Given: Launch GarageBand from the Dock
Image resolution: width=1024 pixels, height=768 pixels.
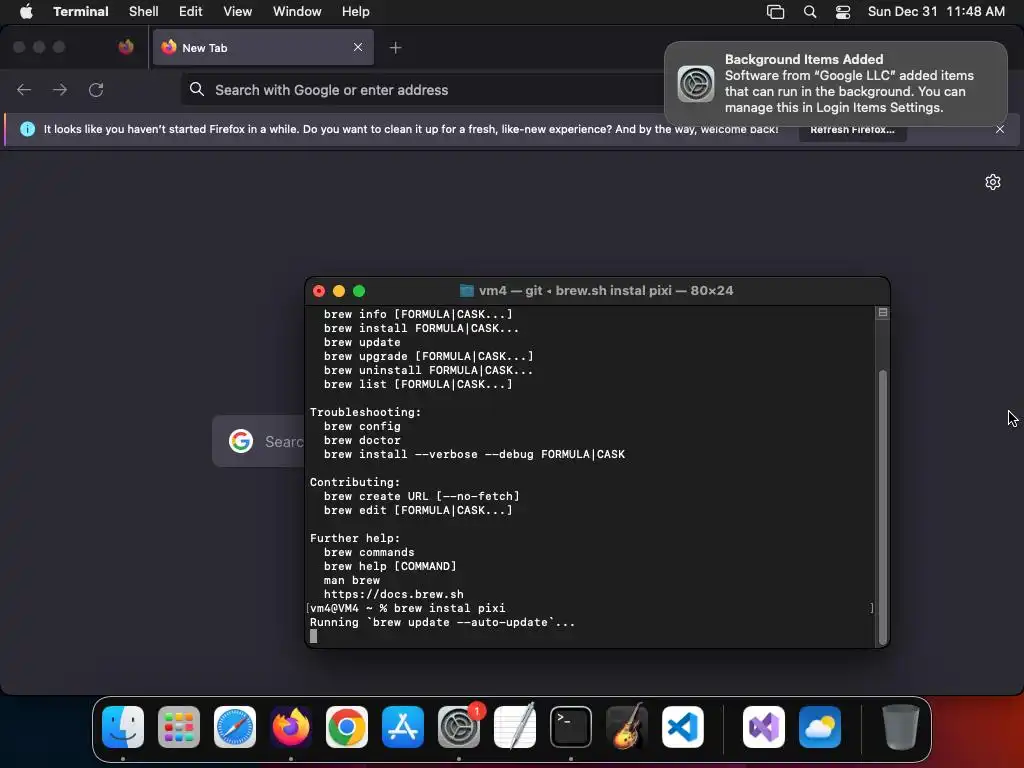Looking at the screenshot, I should click(627, 726).
